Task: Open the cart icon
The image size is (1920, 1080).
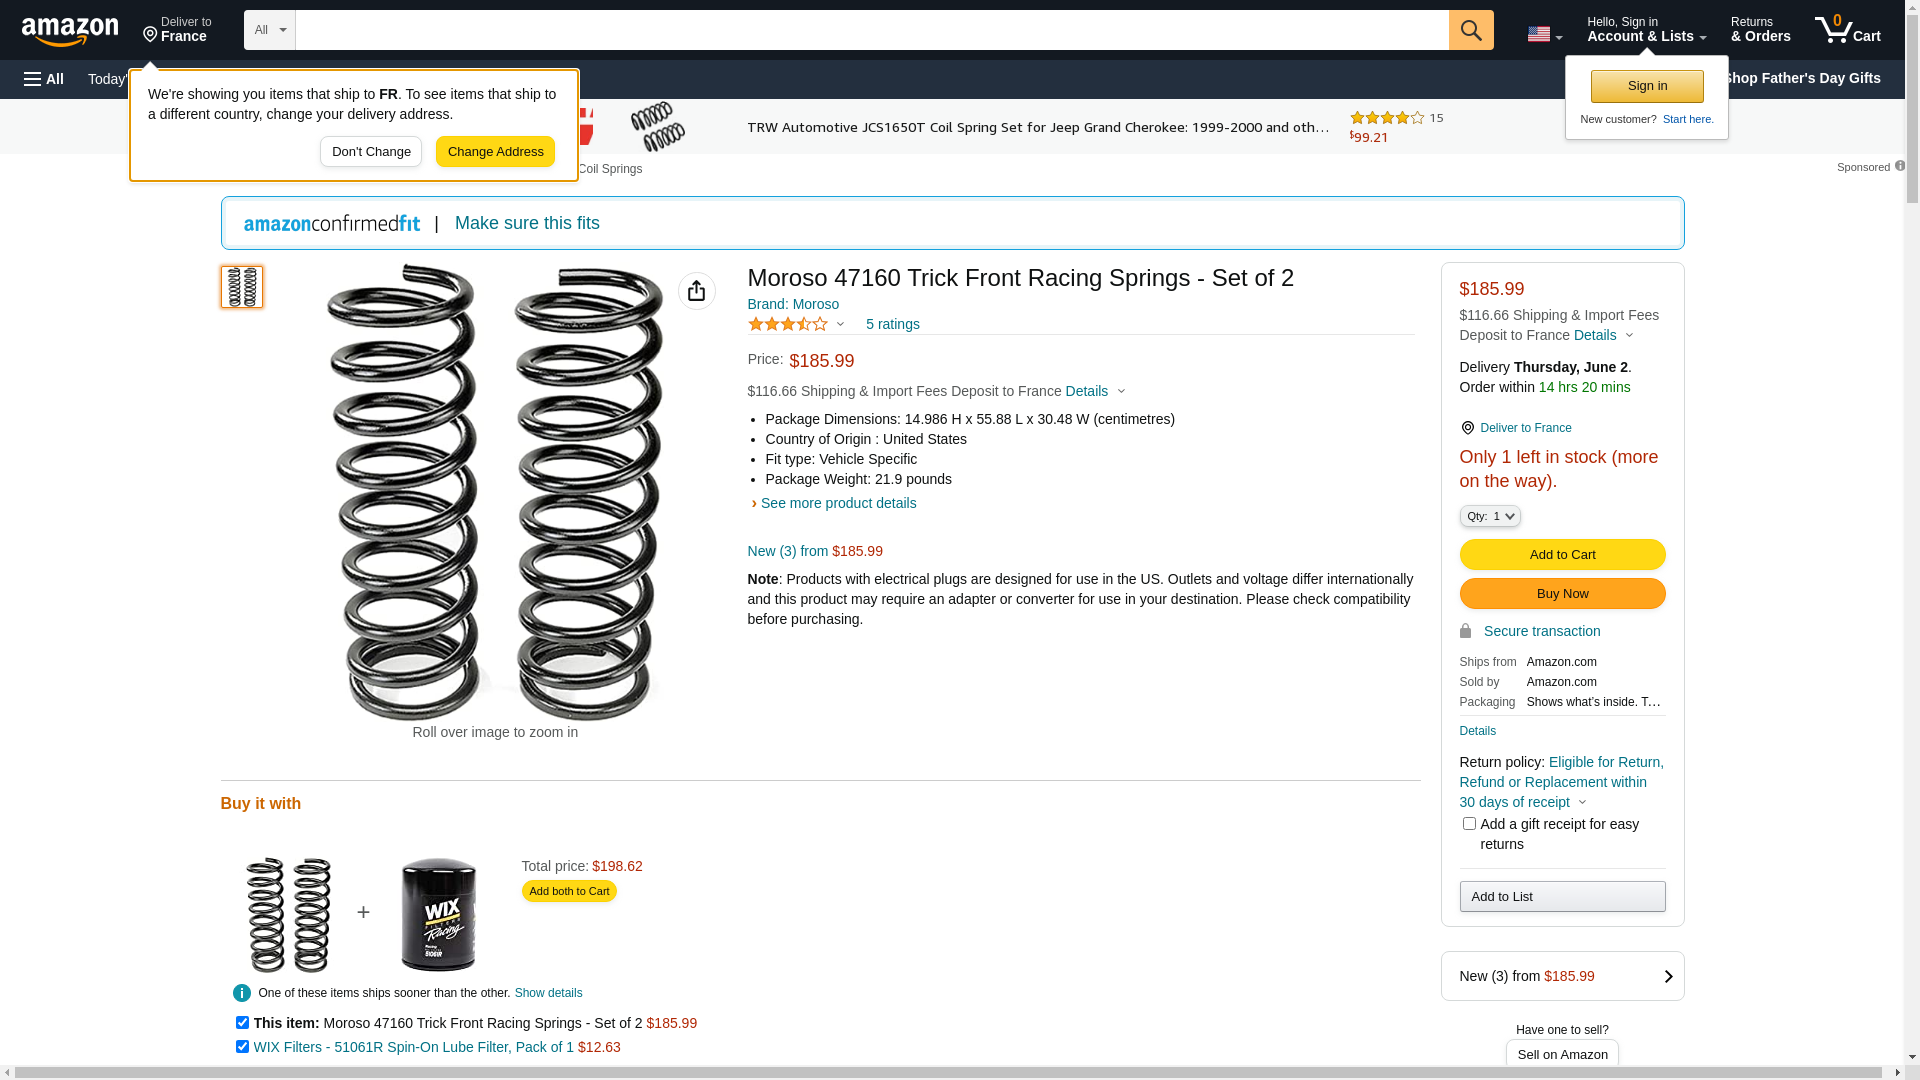Action: [1847, 30]
